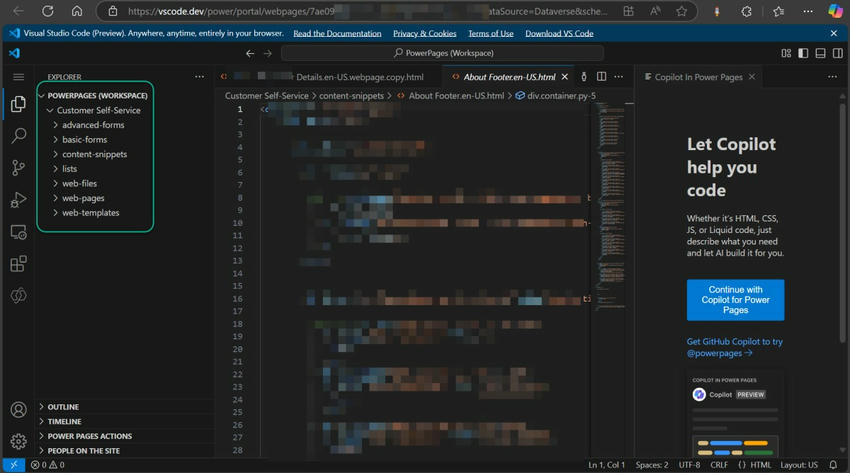Open Copilot panel More Actions ellipsis
Screen dimensions: 850x473
pyautogui.click(x=832, y=77)
